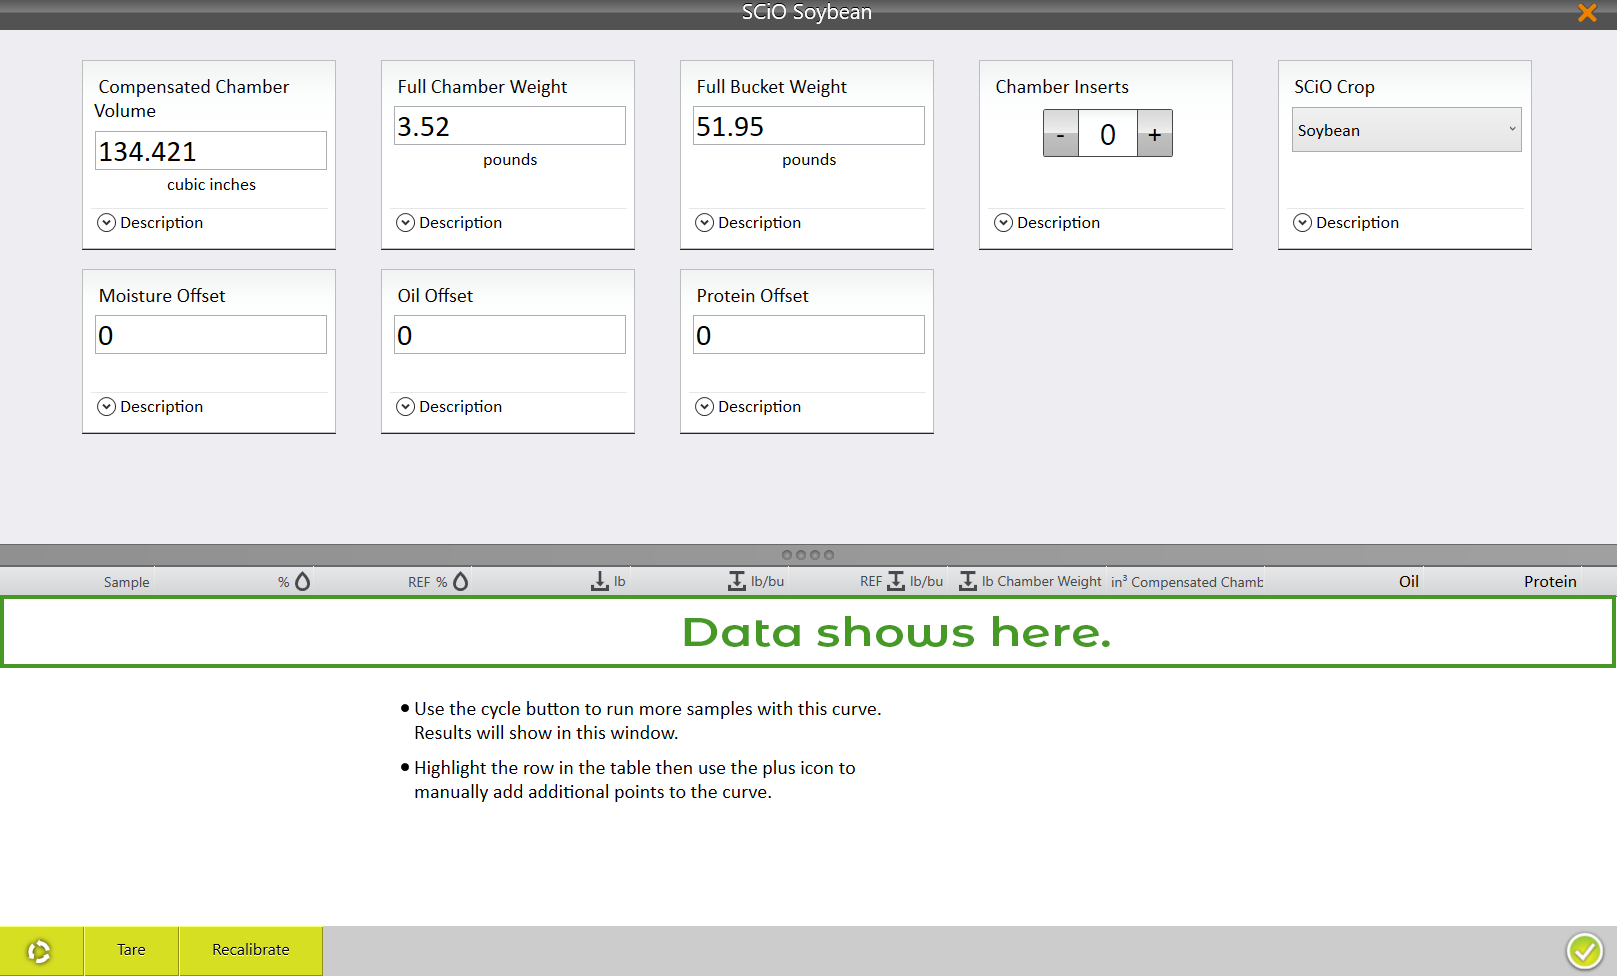
Task: Click the green checkmark confirm icon
Action: coord(1584,951)
